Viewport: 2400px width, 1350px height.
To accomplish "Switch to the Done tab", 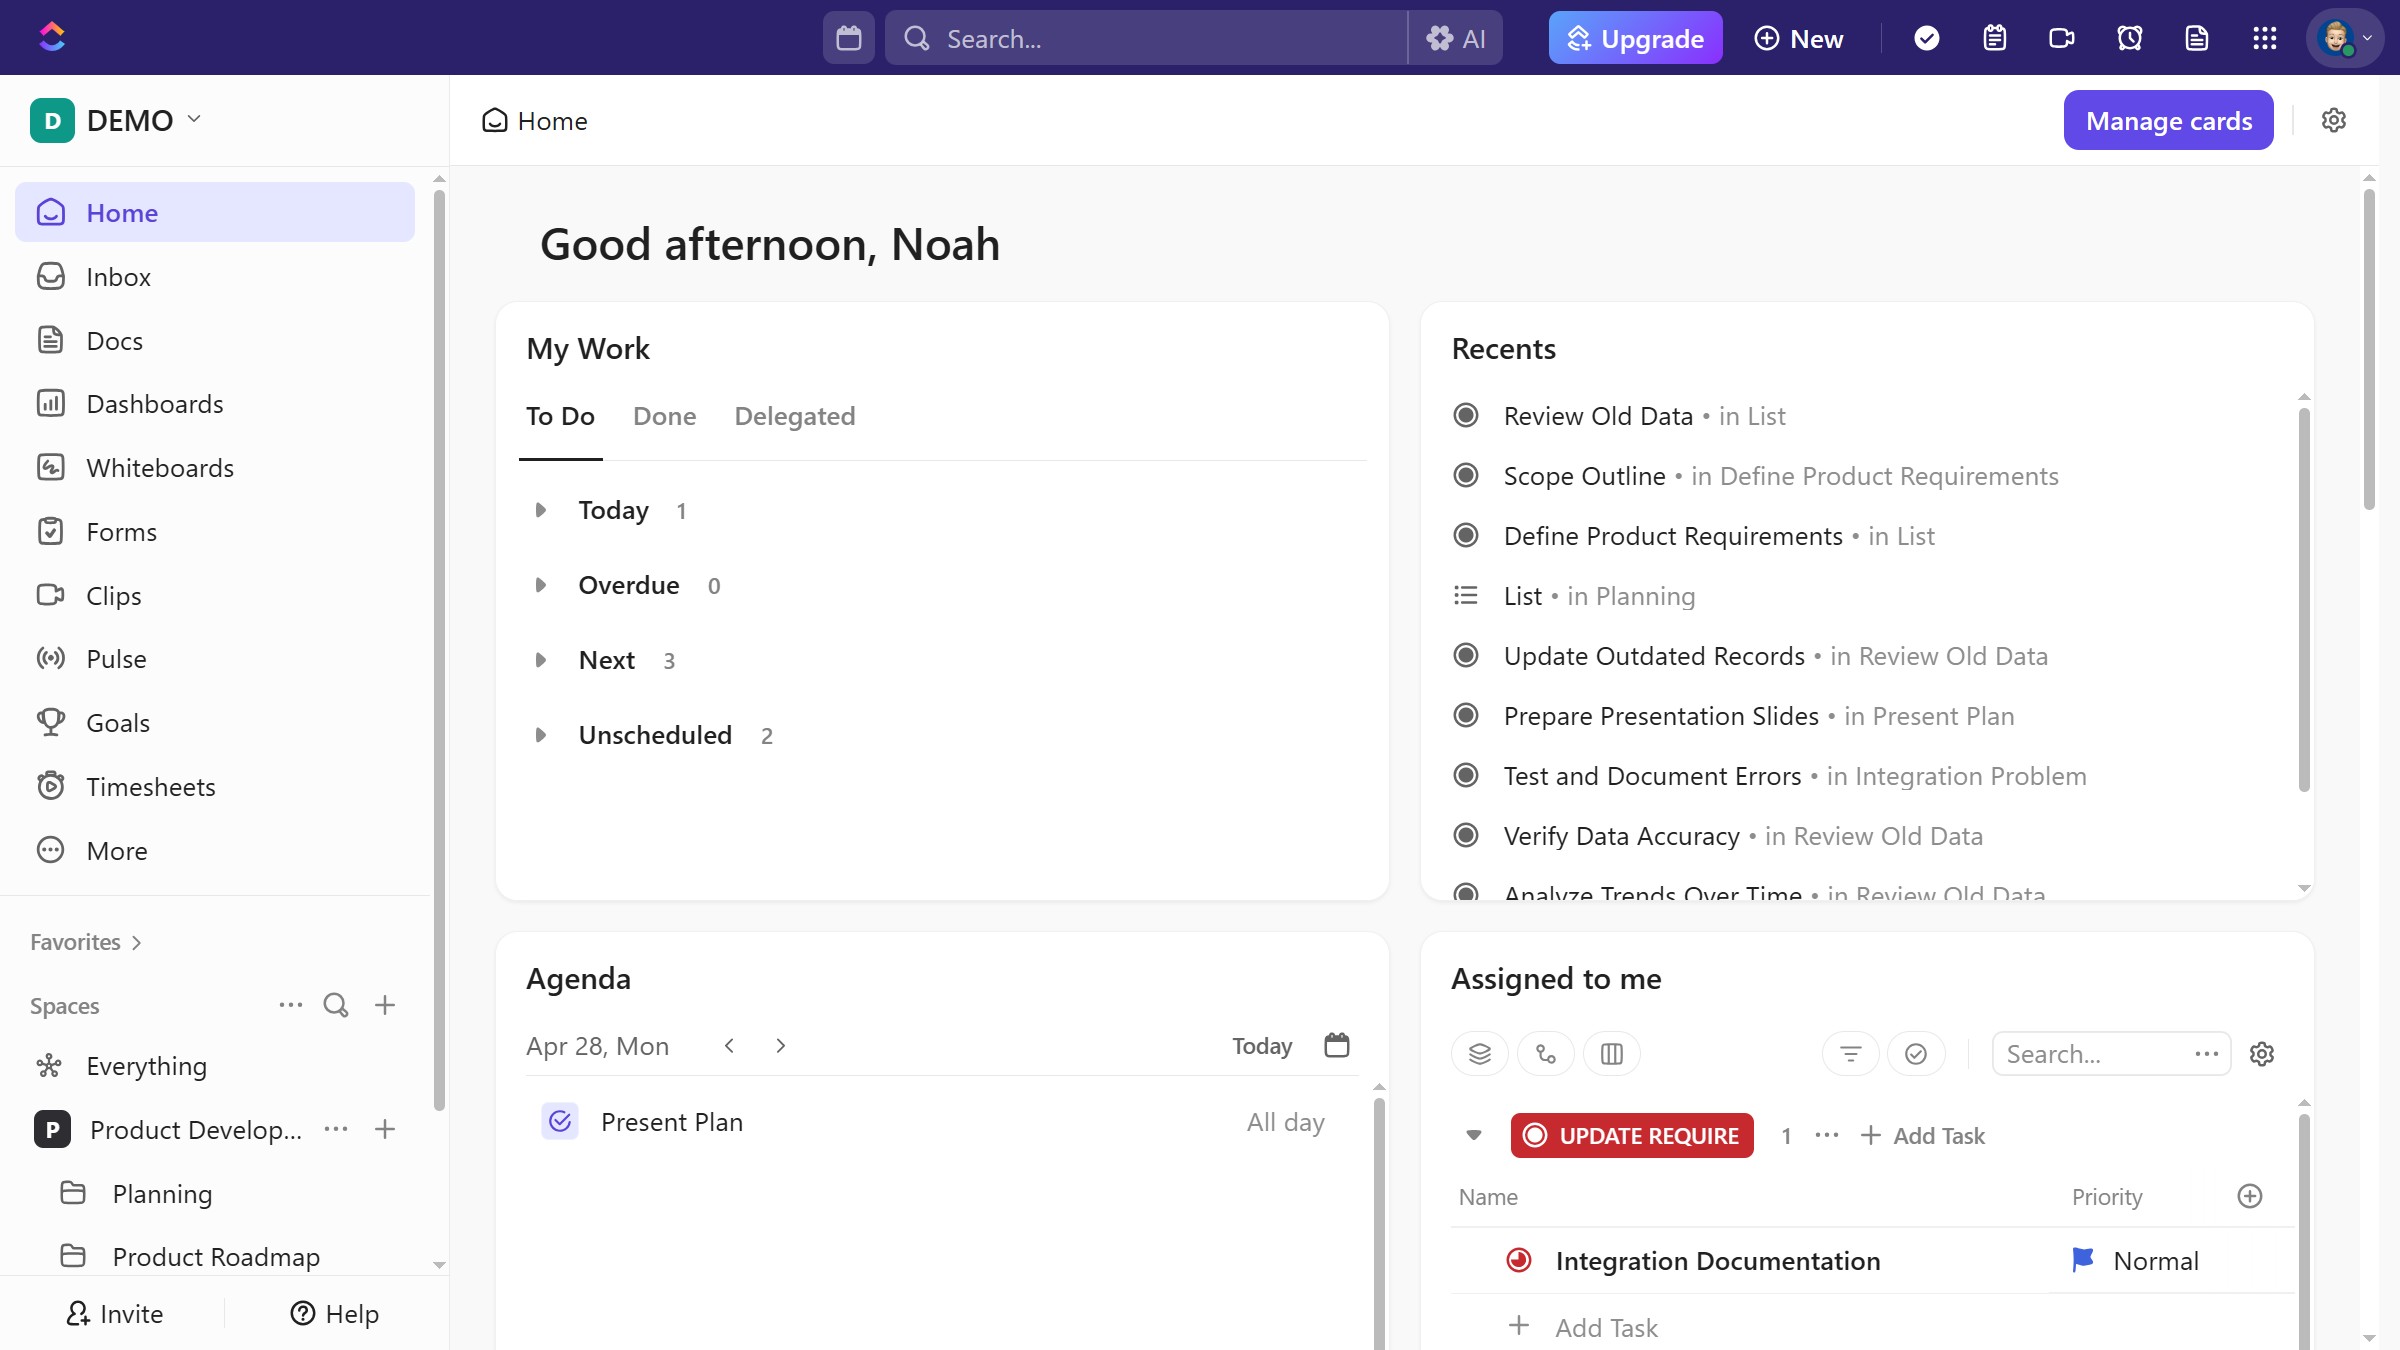I will (664, 416).
